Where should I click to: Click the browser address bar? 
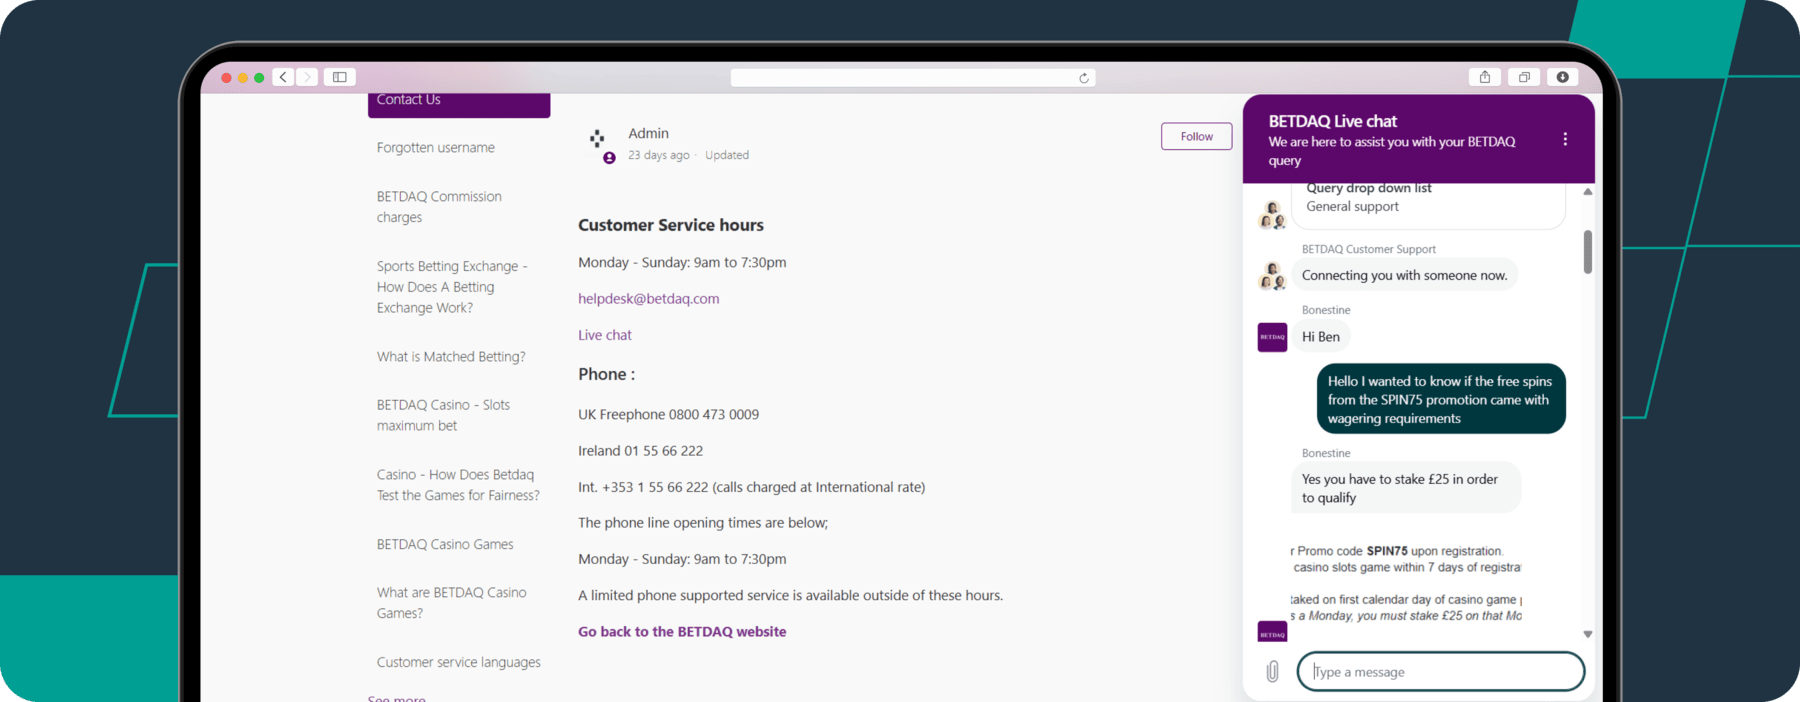pos(913,78)
